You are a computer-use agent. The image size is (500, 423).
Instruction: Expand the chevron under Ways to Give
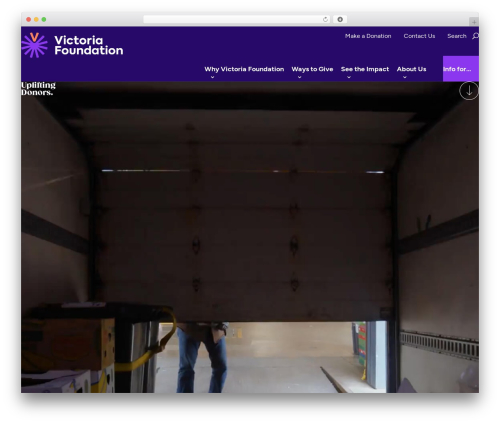(x=299, y=77)
